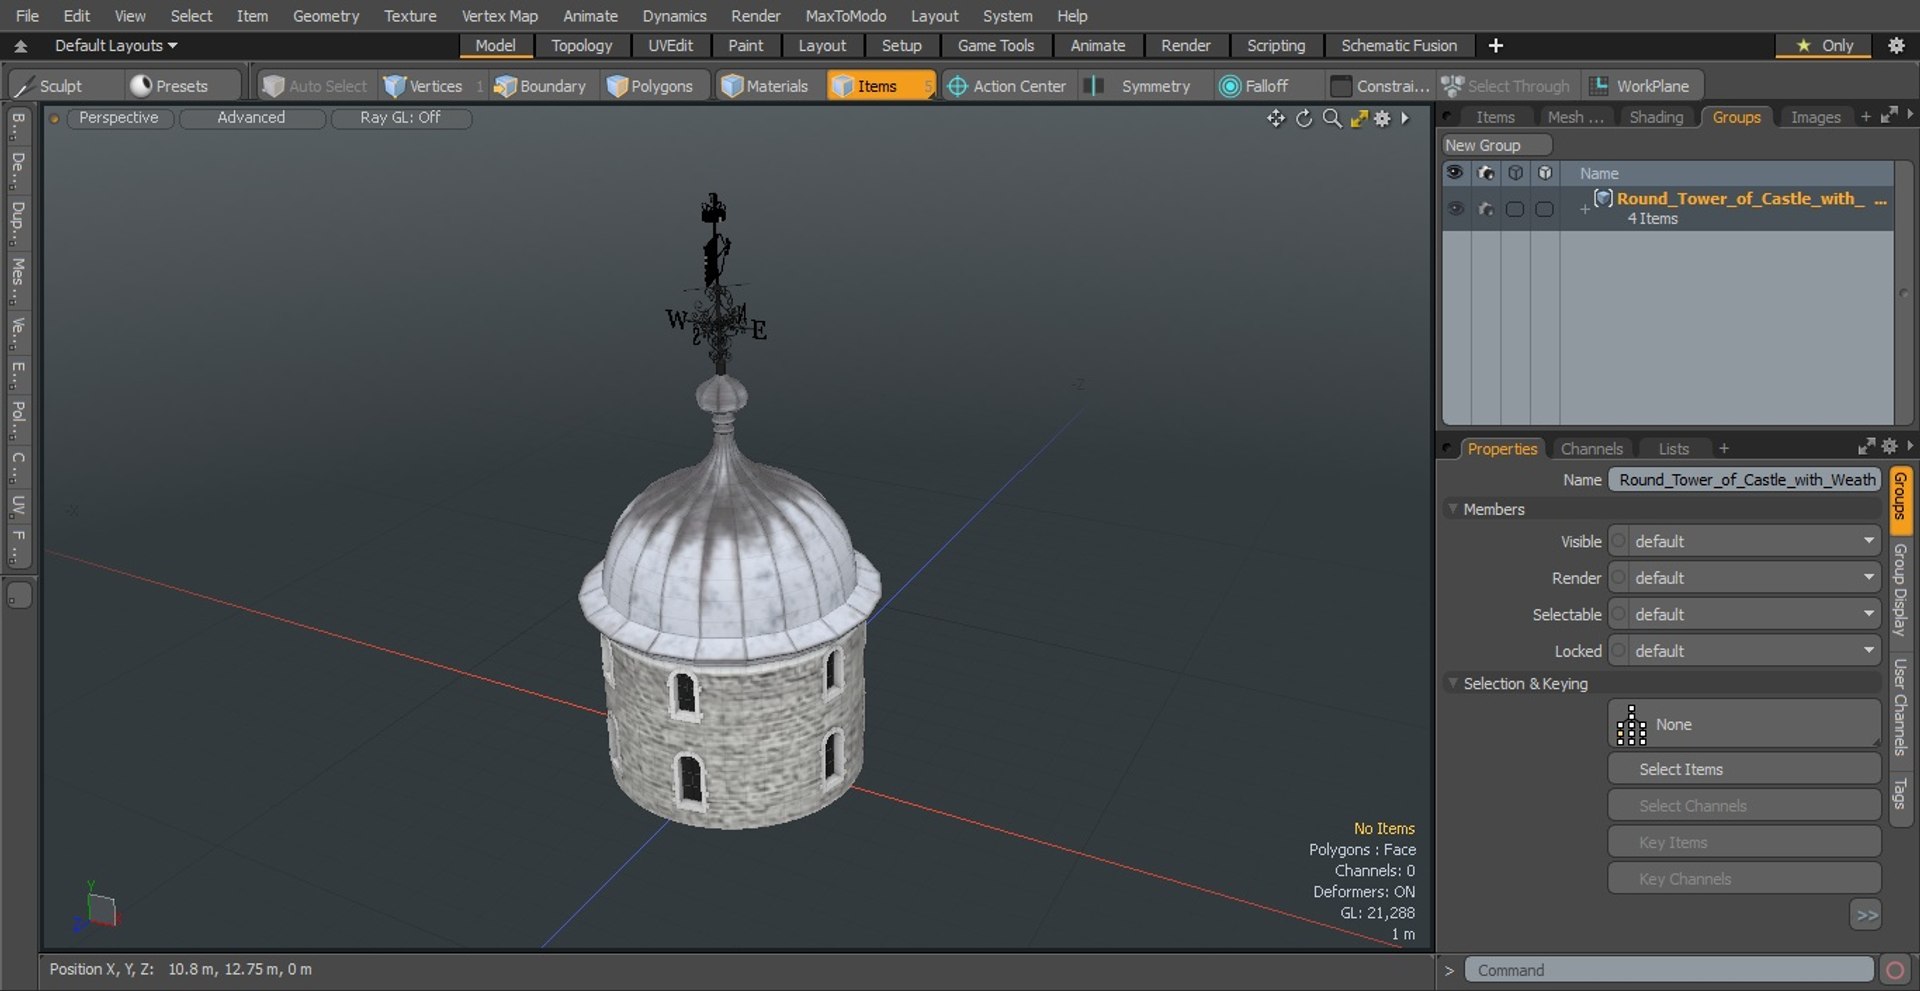
Task: Click the Key Channels button
Action: coord(1744,879)
